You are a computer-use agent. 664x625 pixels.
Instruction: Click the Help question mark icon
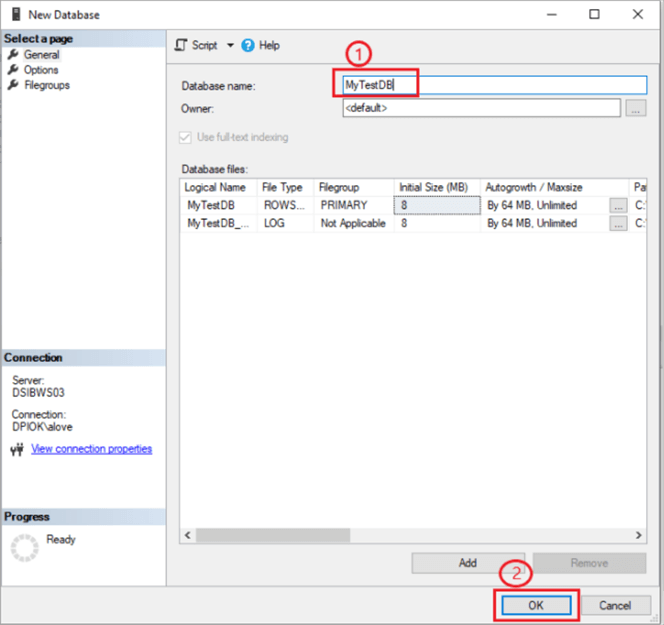[x=248, y=45]
